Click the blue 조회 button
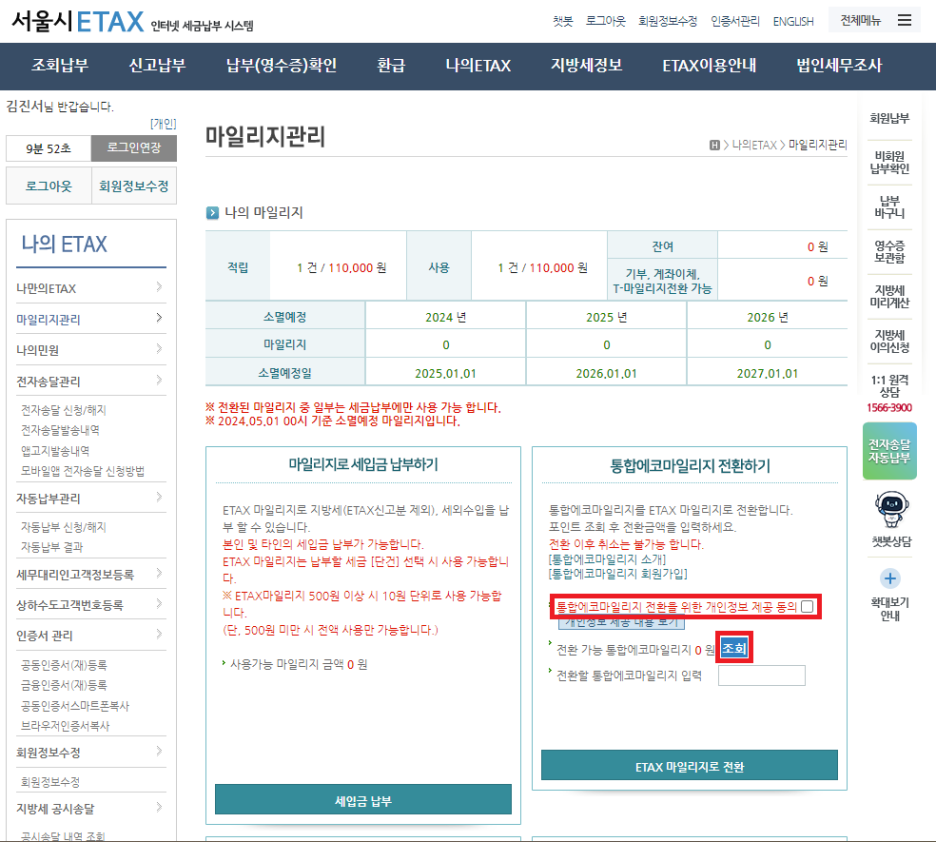The width and height of the screenshot is (936, 842). click(x=734, y=648)
